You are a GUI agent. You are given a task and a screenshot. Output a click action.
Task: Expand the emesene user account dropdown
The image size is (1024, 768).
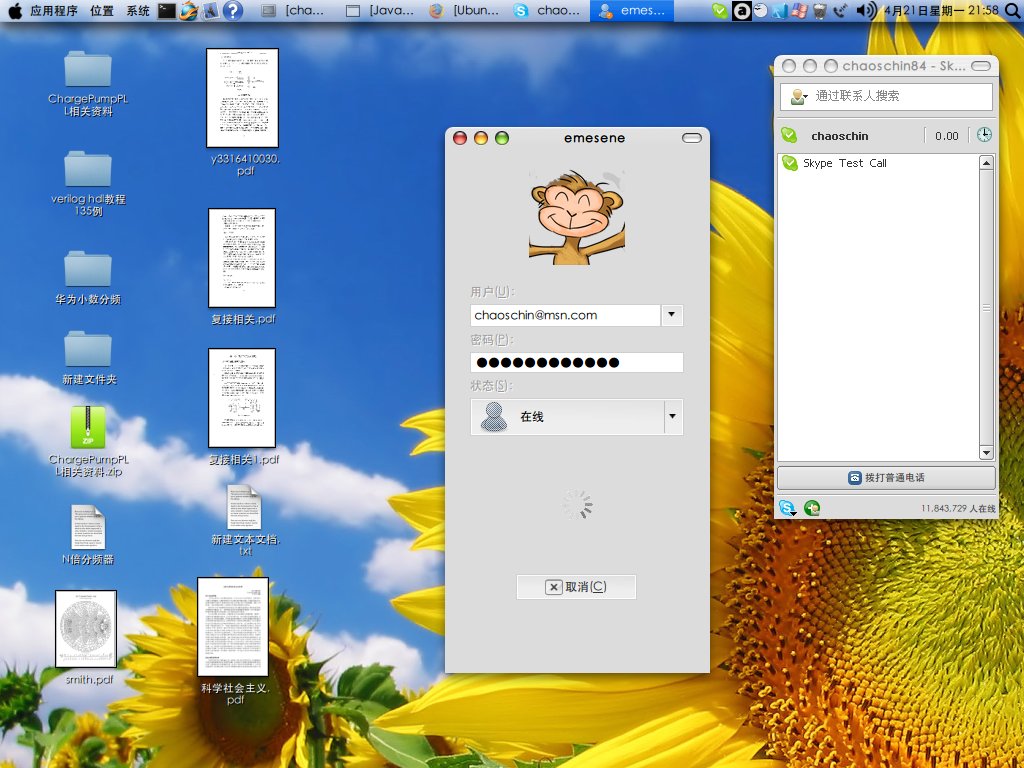click(672, 315)
